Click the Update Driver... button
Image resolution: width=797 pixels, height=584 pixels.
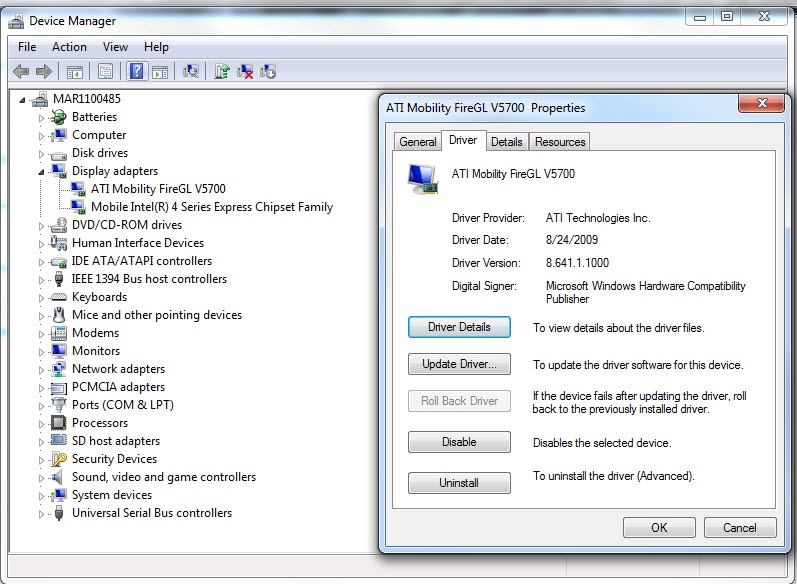pos(459,364)
